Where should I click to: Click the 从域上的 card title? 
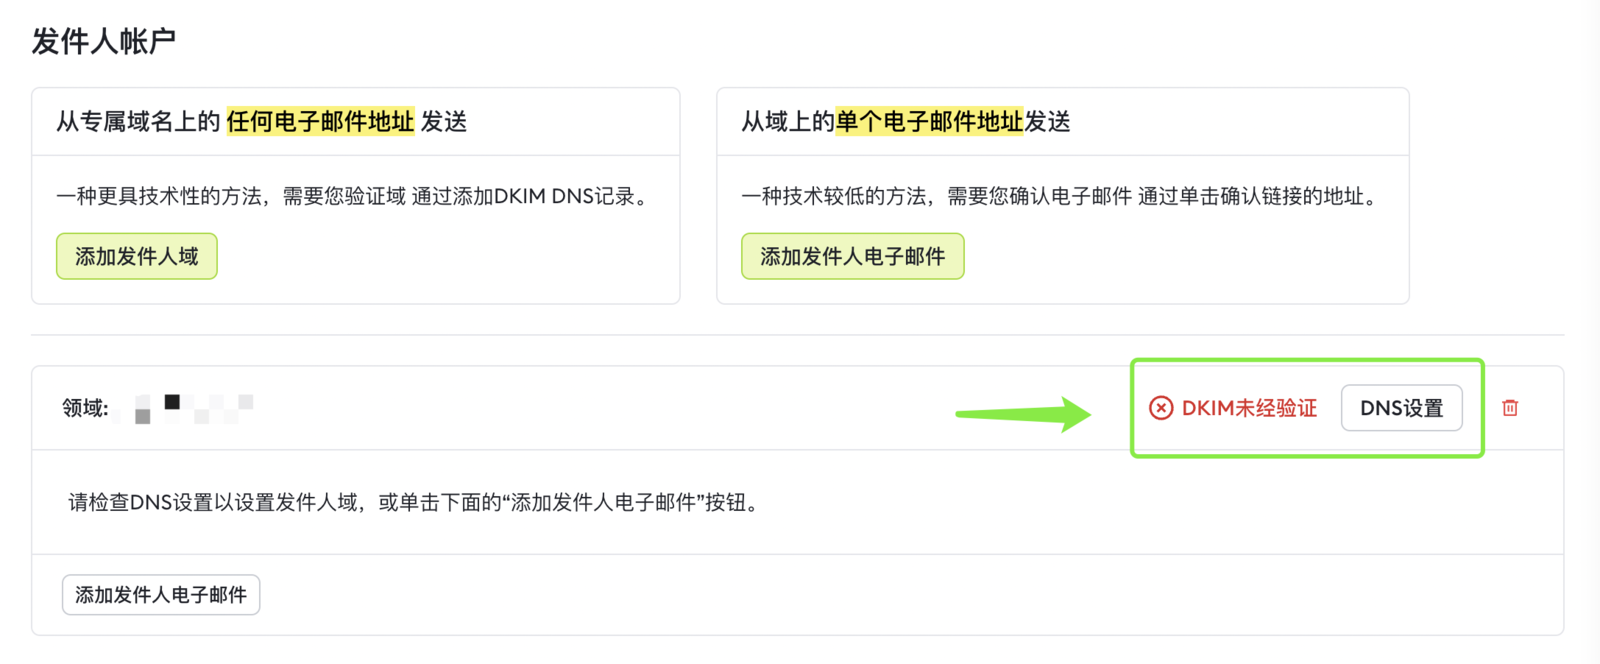tap(787, 122)
